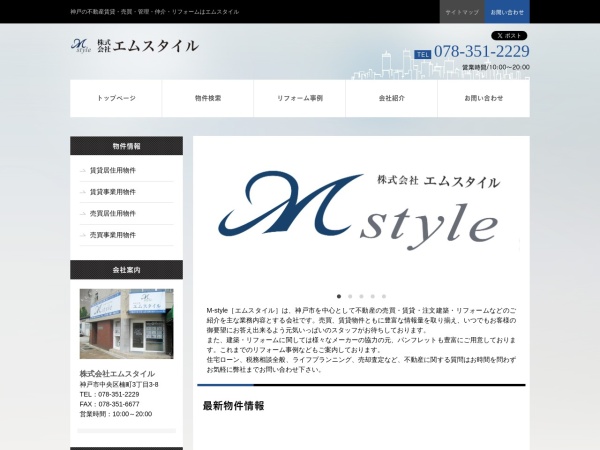600x450 pixels.
Task: Click the 最新物件情報 section heading
Action: [x=233, y=406]
